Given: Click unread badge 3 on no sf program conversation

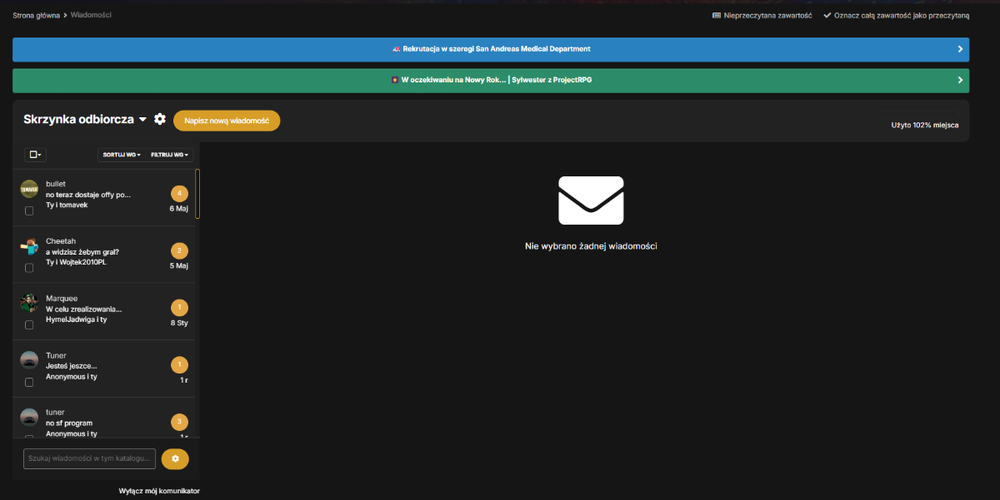Looking at the screenshot, I should pos(179,422).
